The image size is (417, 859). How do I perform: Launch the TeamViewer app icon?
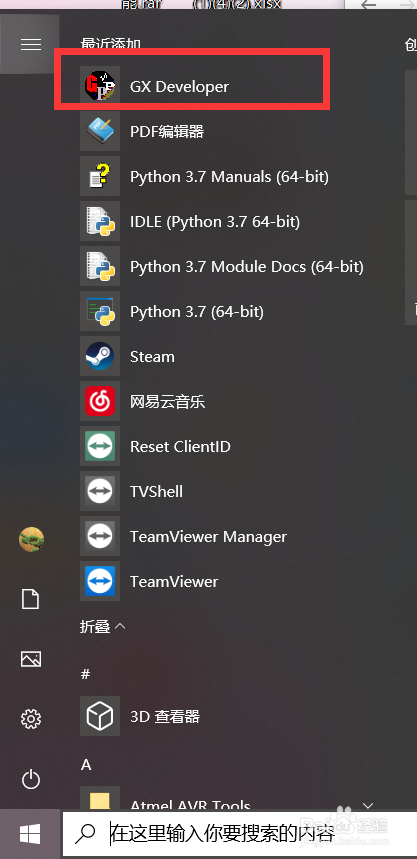click(100, 581)
